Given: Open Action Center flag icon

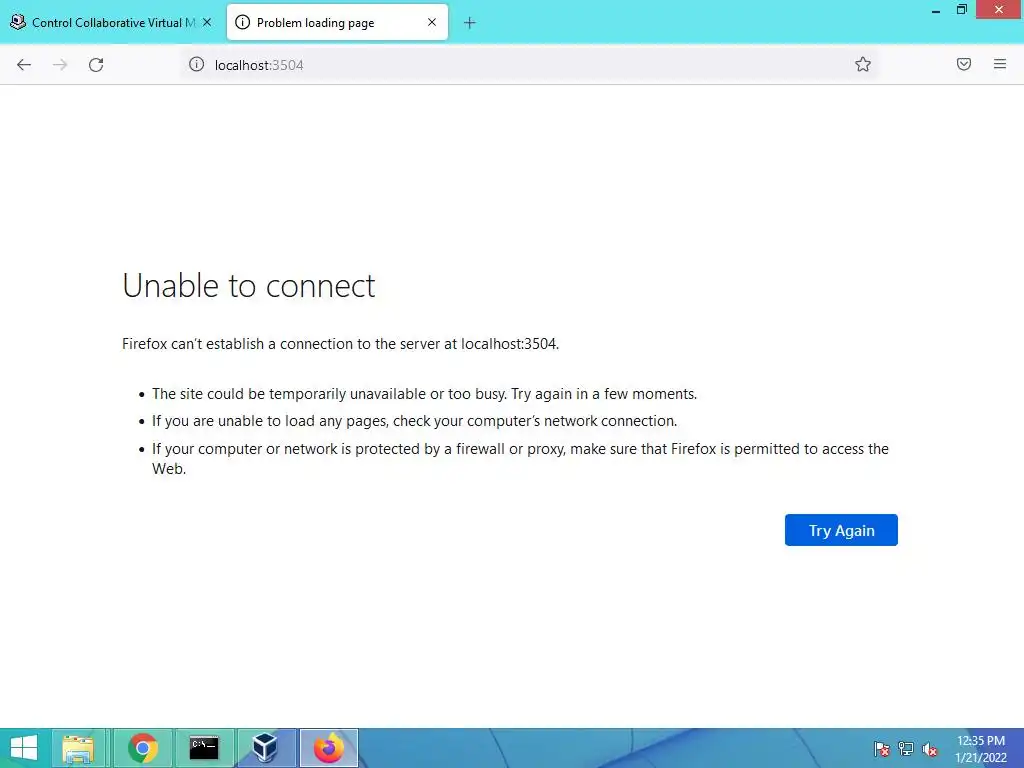Looking at the screenshot, I should click(882, 749).
